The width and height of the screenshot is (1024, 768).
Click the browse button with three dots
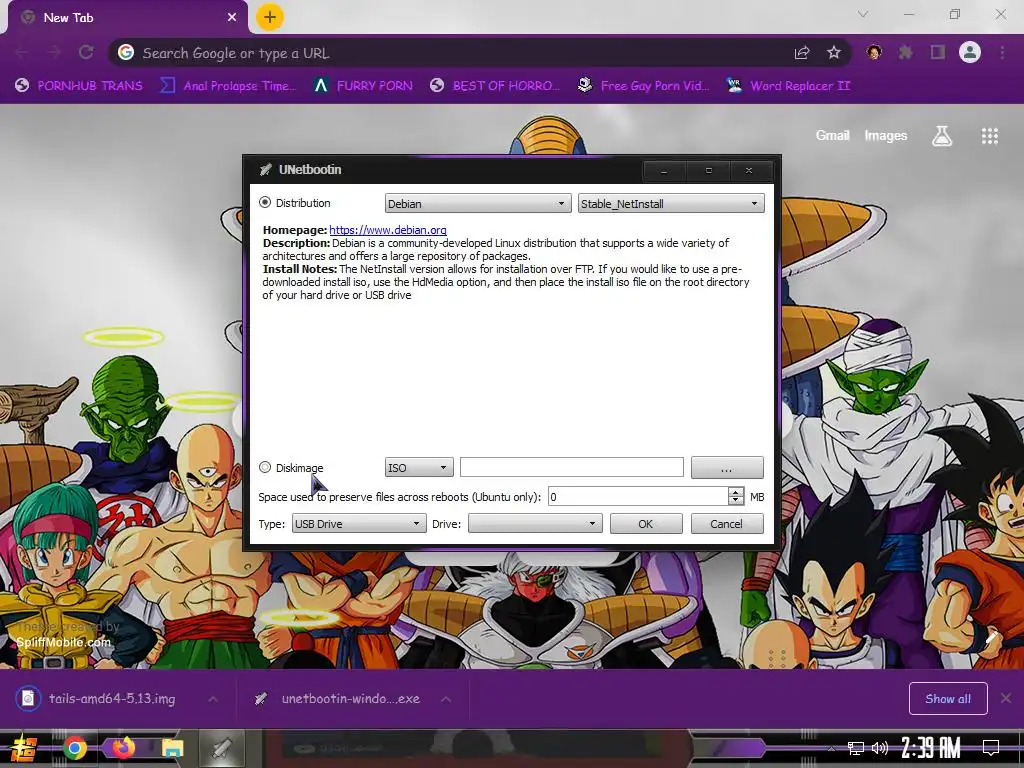click(x=727, y=468)
